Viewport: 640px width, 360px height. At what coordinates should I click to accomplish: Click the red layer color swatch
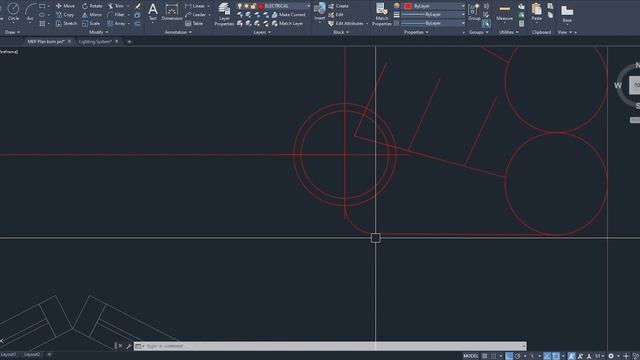[x=261, y=6]
